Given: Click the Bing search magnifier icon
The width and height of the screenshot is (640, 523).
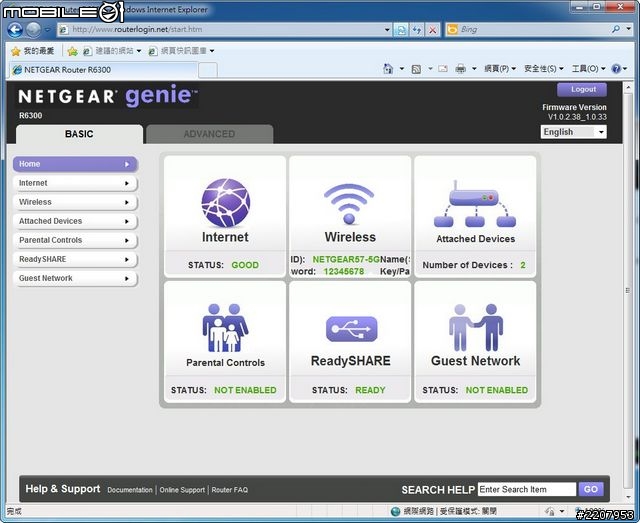Looking at the screenshot, I should pyautogui.click(x=616, y=29).
